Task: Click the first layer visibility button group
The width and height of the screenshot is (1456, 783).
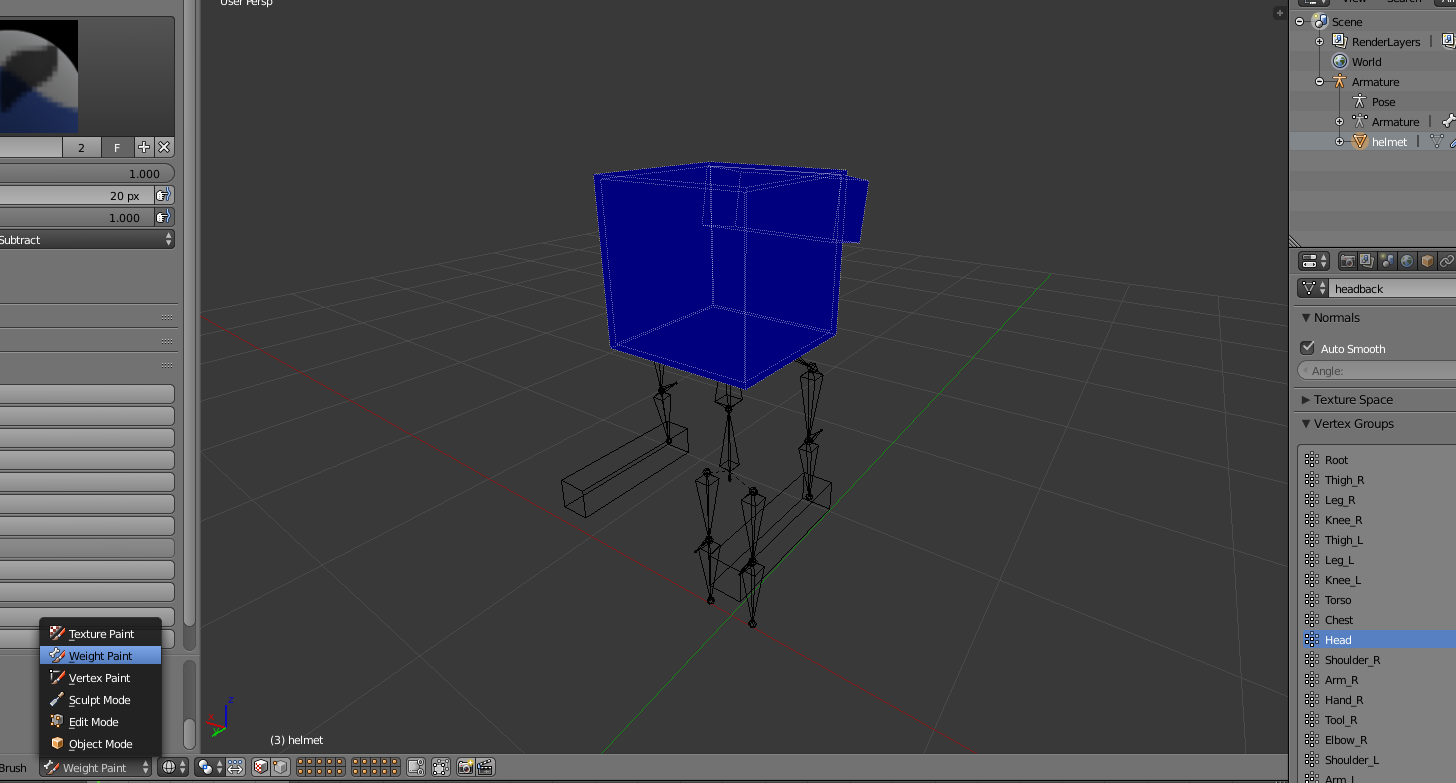Action: pyautogui.click(x=321, y=767)
